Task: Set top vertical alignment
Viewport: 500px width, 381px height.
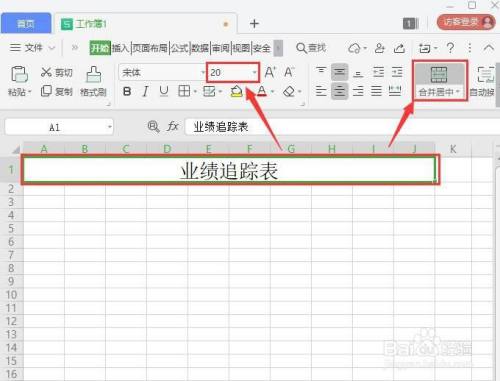Action: 321,71
